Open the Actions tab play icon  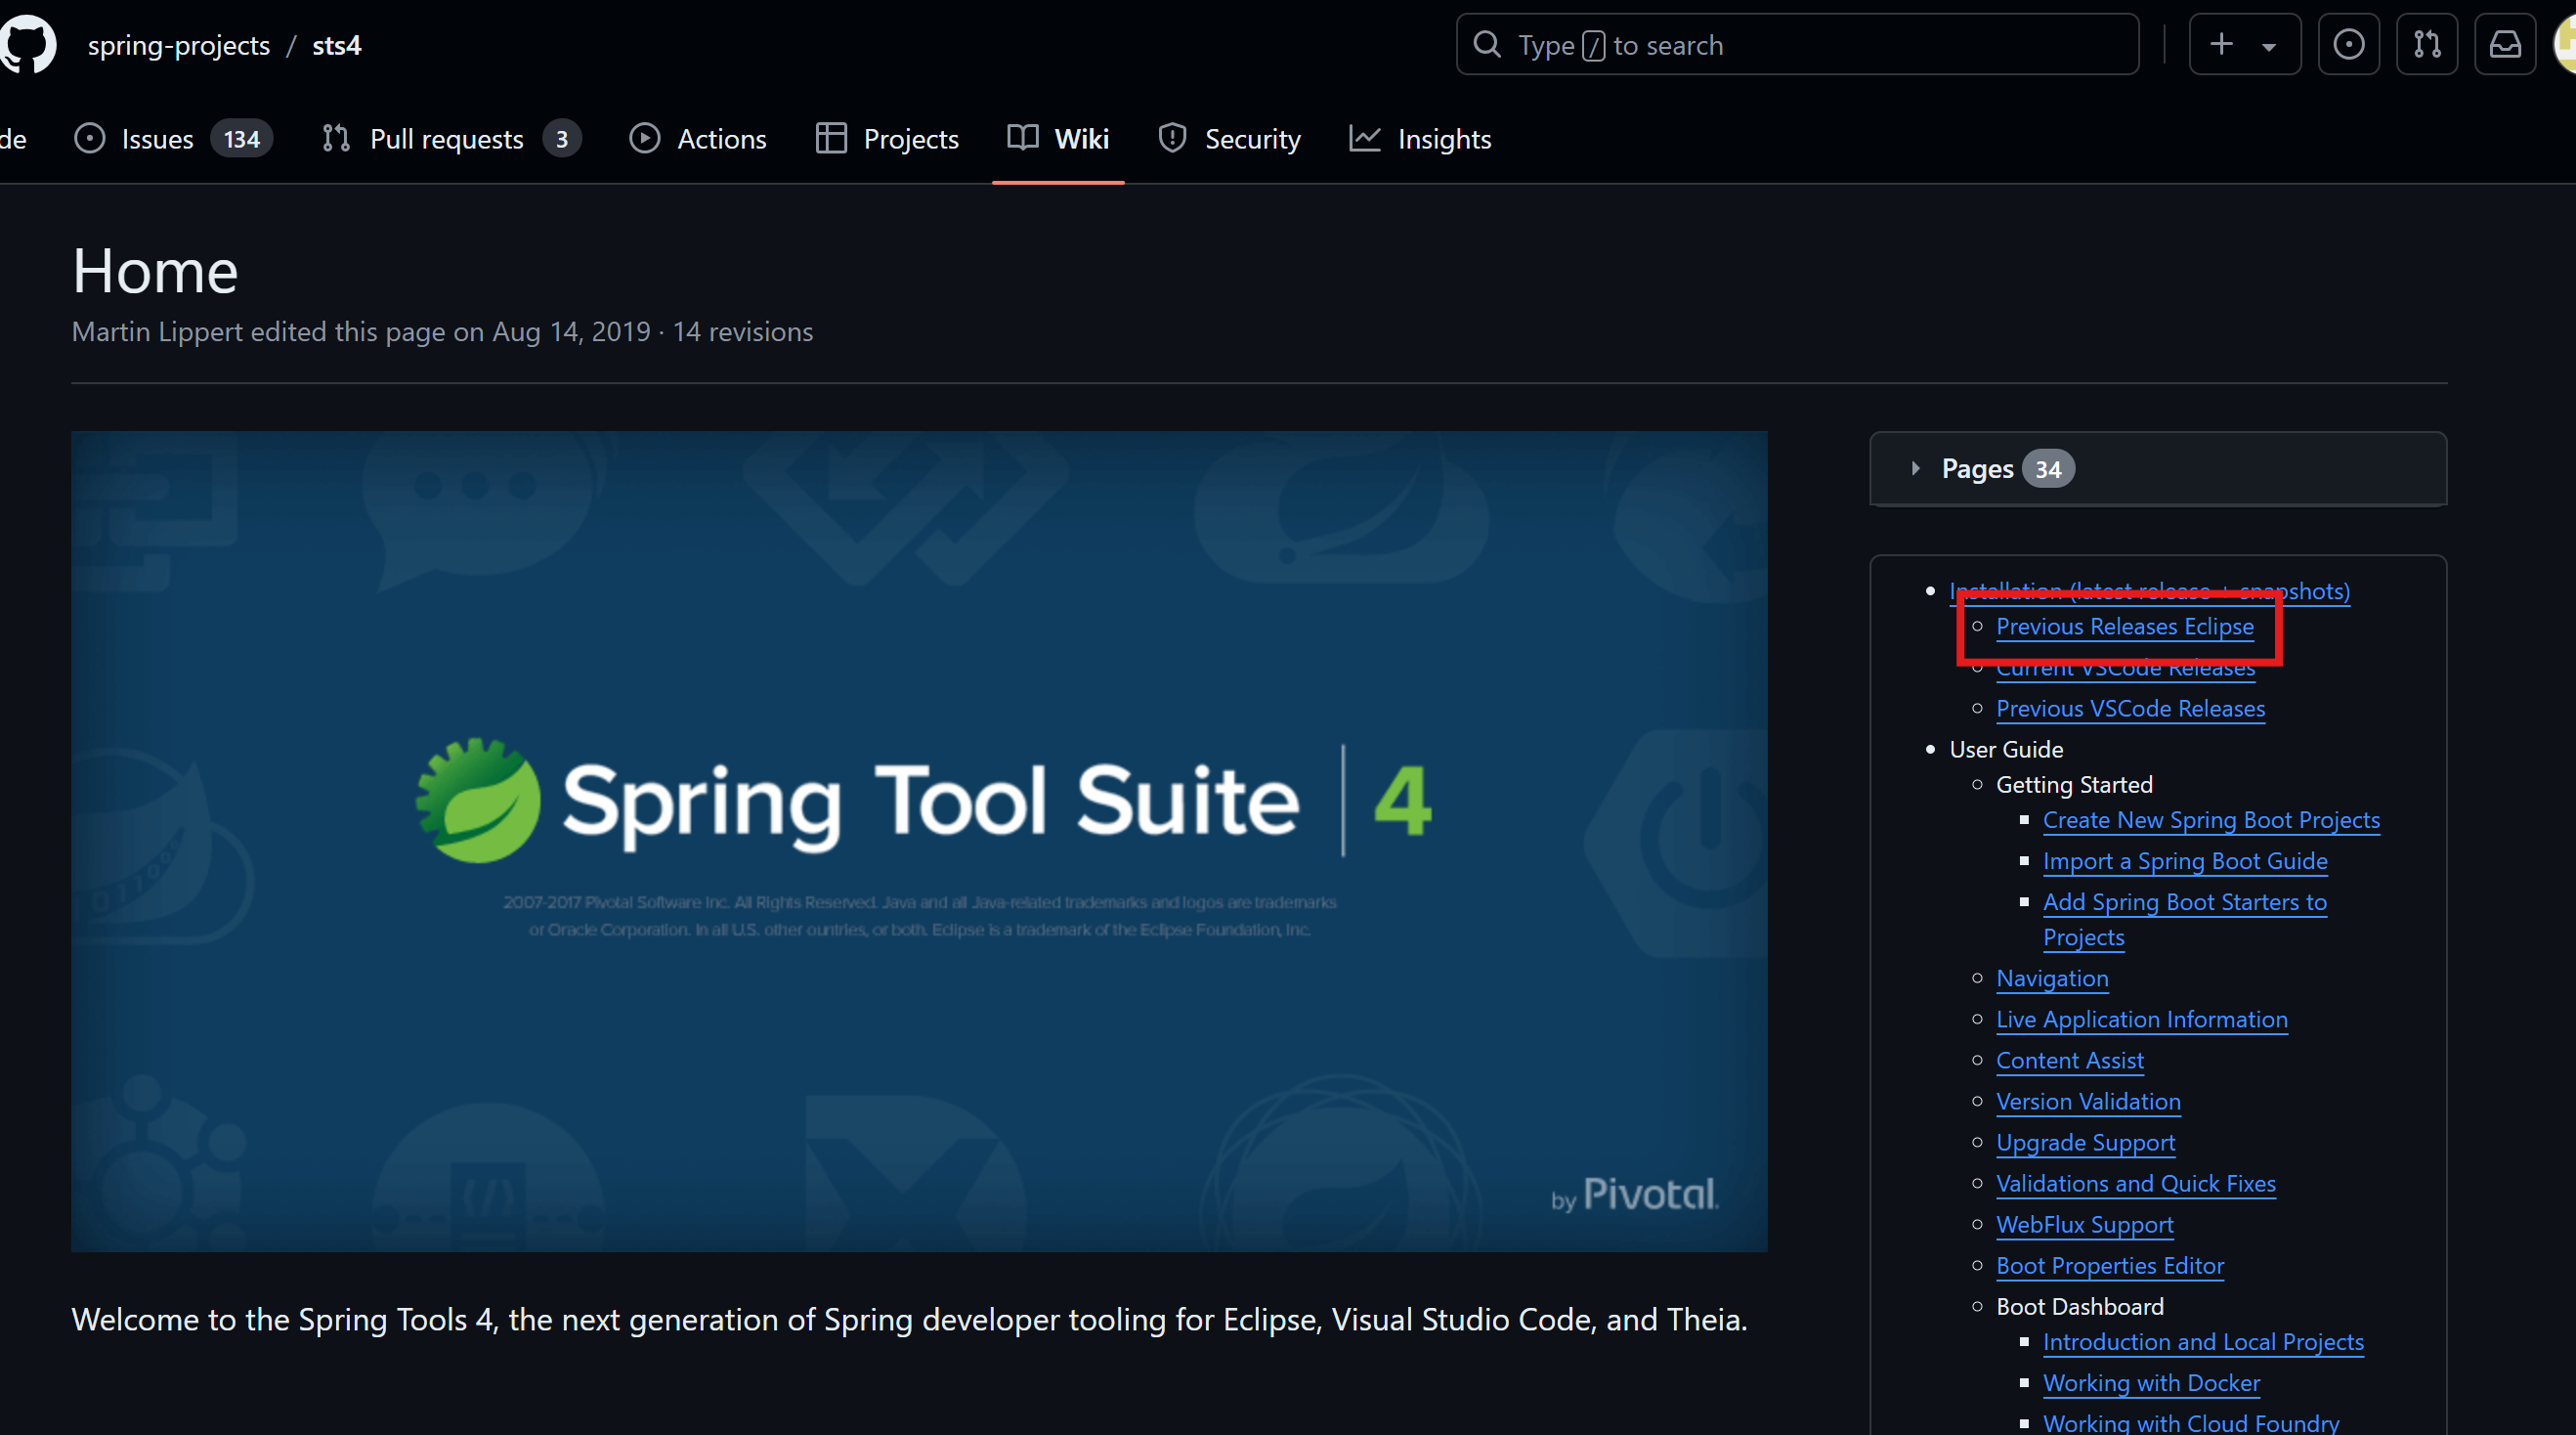coord(645,139)
